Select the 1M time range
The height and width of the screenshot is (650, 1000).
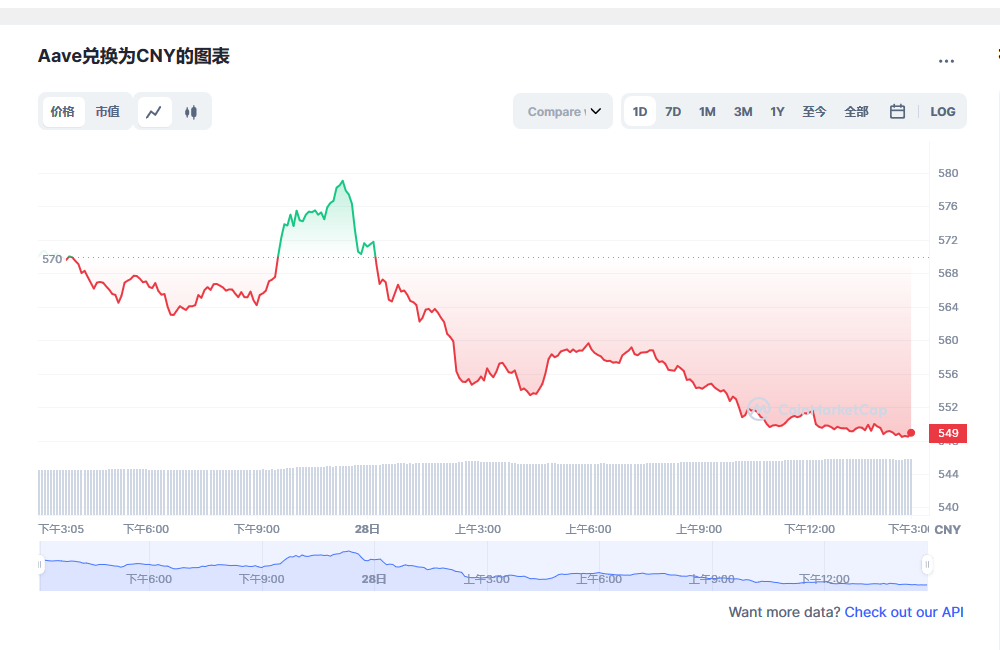tap(707, 112)
